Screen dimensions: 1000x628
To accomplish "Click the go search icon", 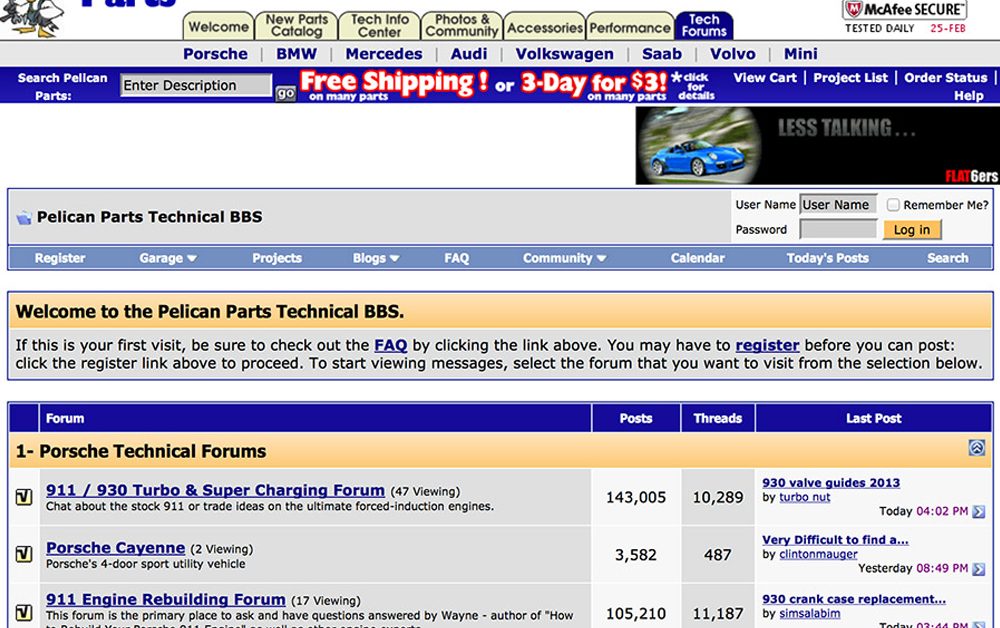I will point(284,91).
